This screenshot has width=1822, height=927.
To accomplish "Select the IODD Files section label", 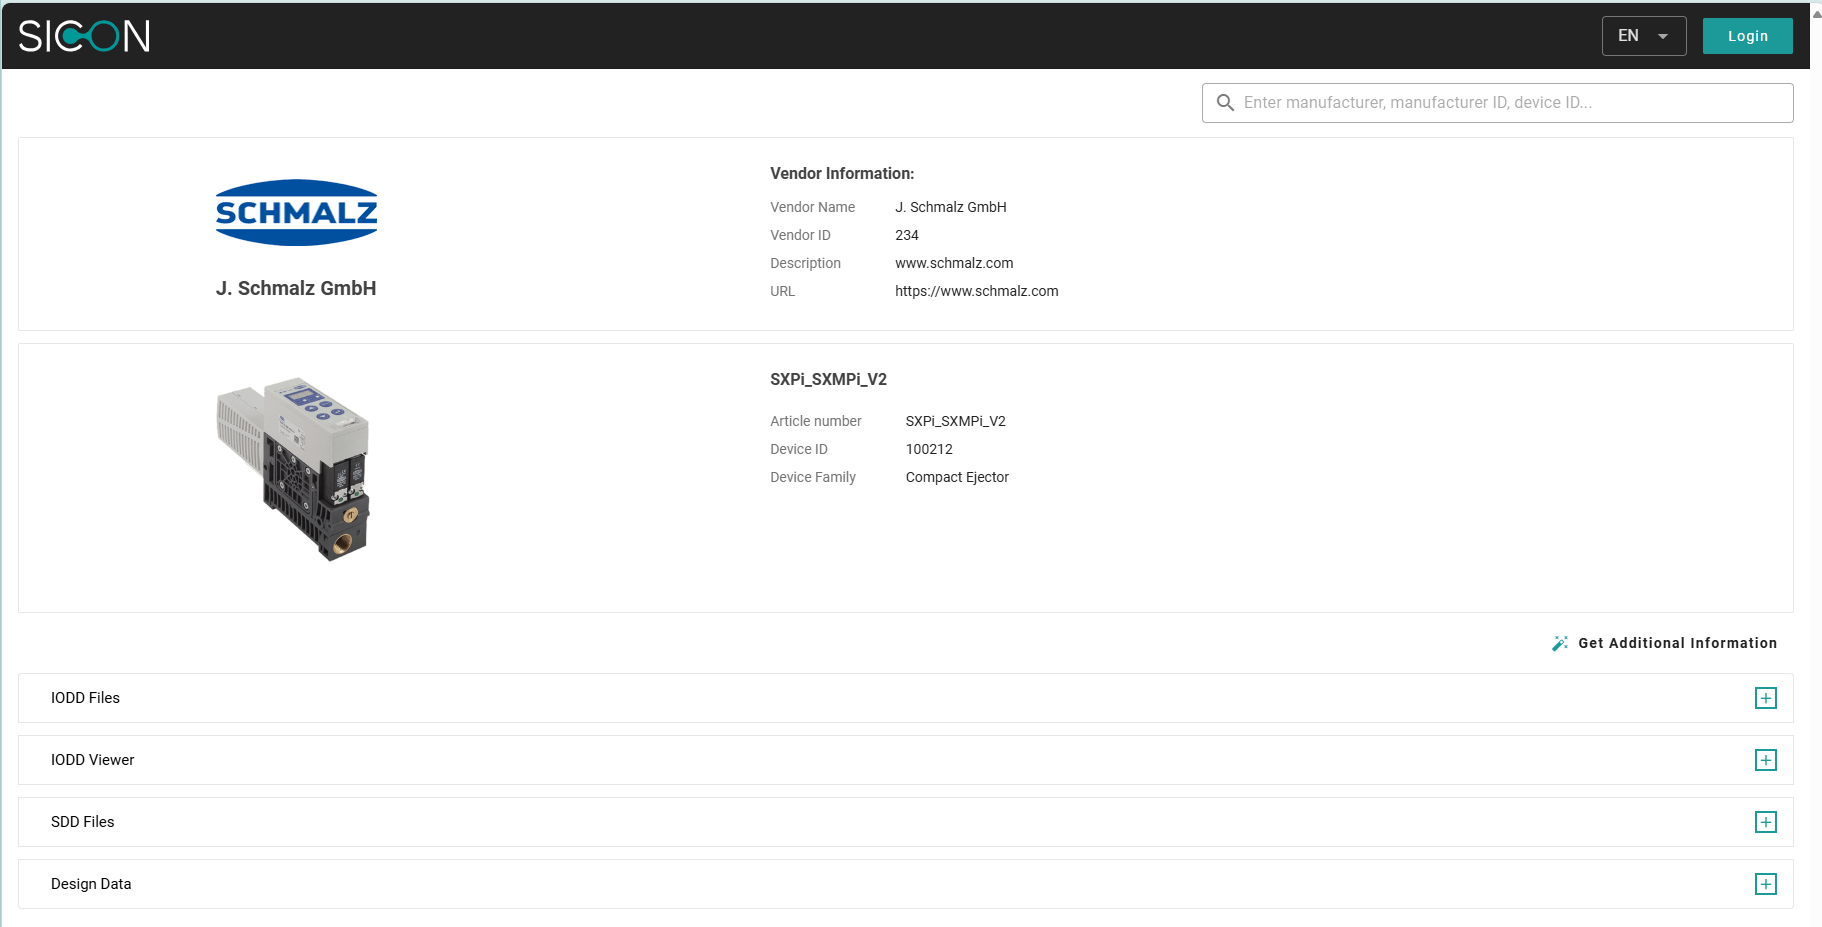I will [x=85, y=698].
